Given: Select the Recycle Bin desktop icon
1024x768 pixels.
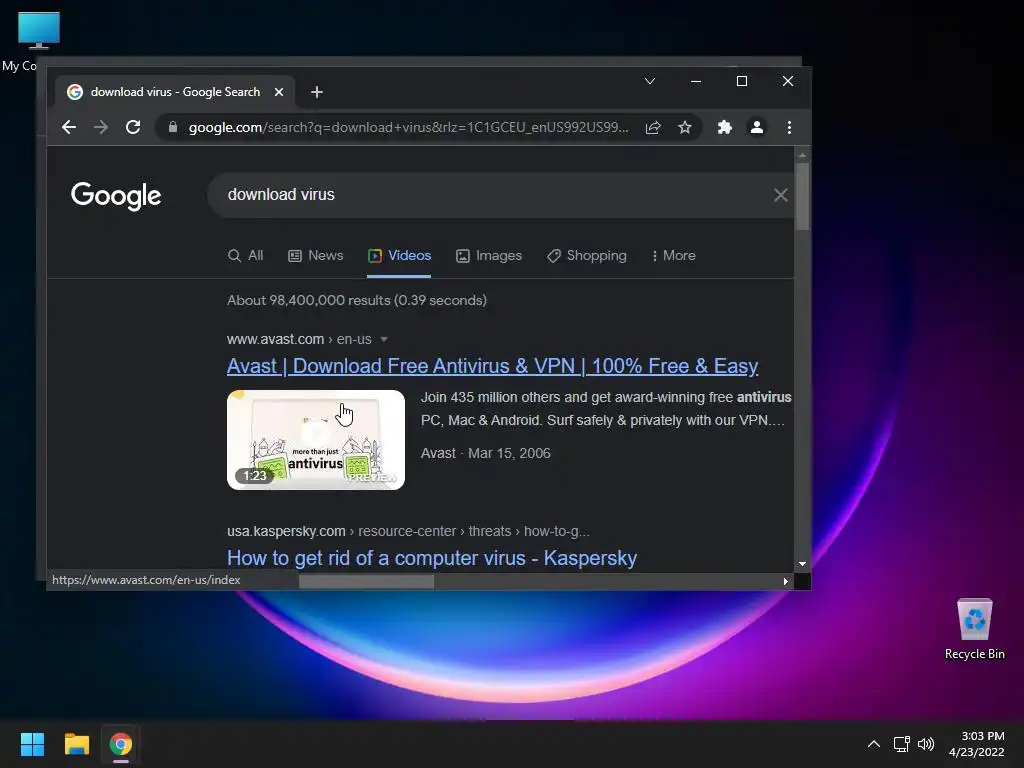Looking at the screenshot, I should [x=974, y=630].
